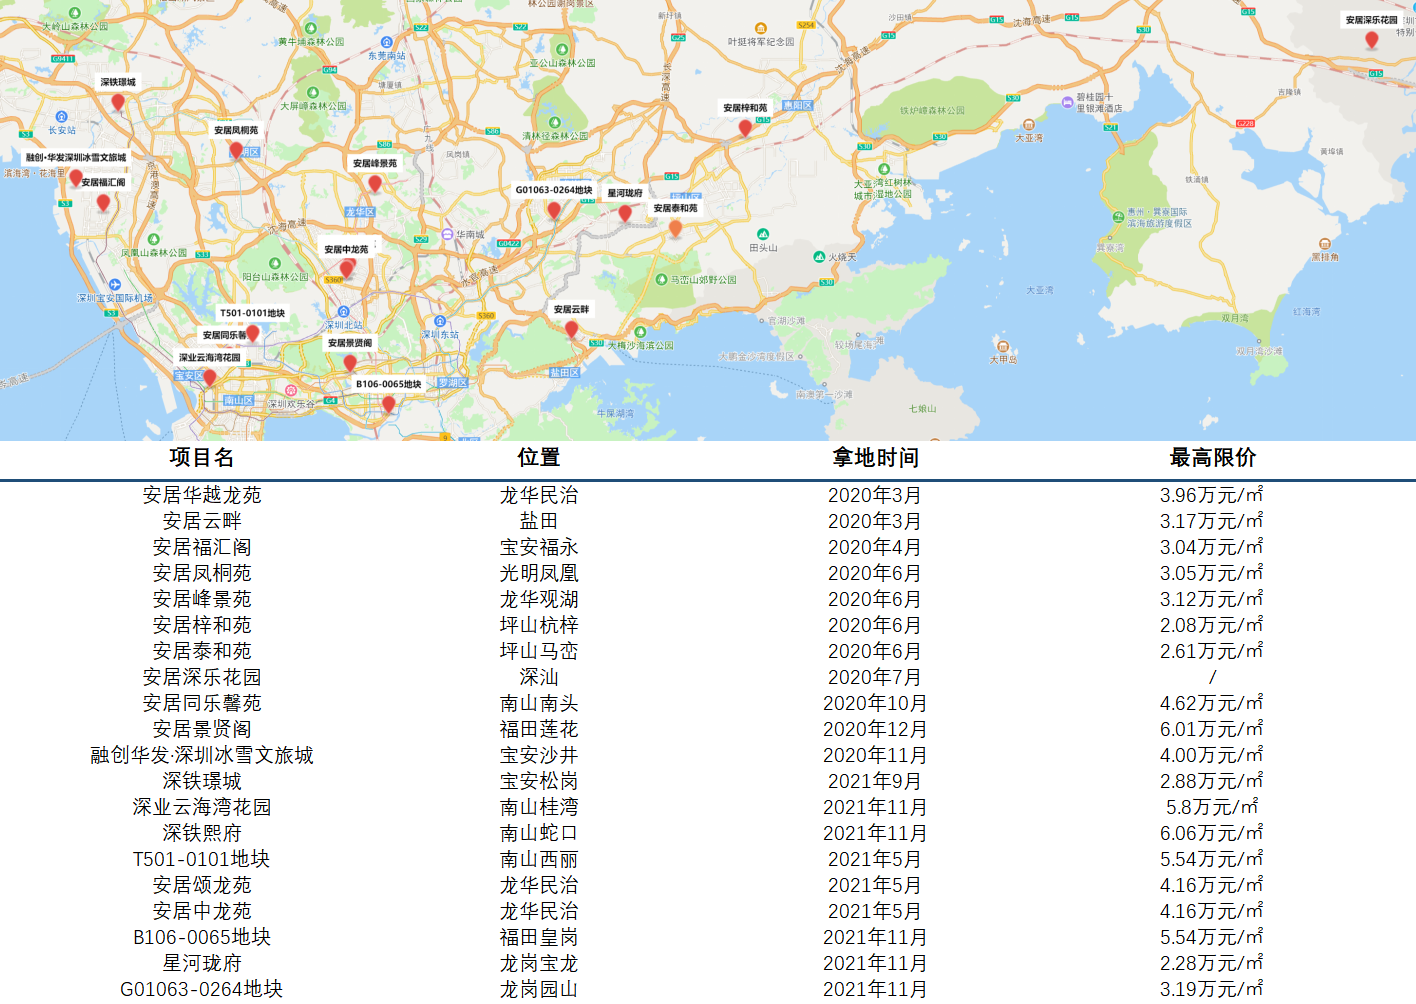Select the 安居景贤阁 location marker
This screenshot has height=1004, width=1416.
pos(350,363)
